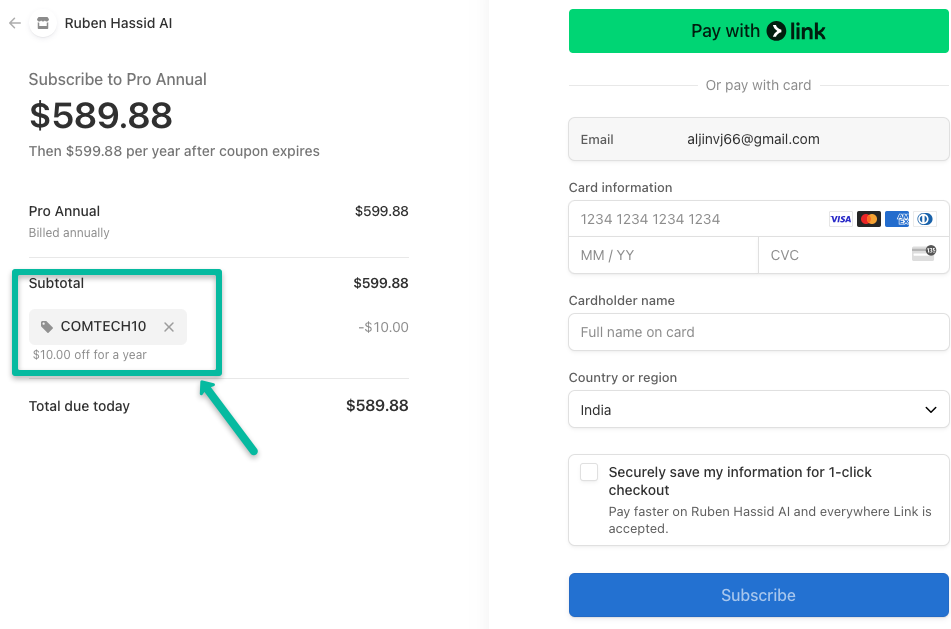Open the Country or region dropdown
This screenshot has width=951, height=629.
coord(758,410)
